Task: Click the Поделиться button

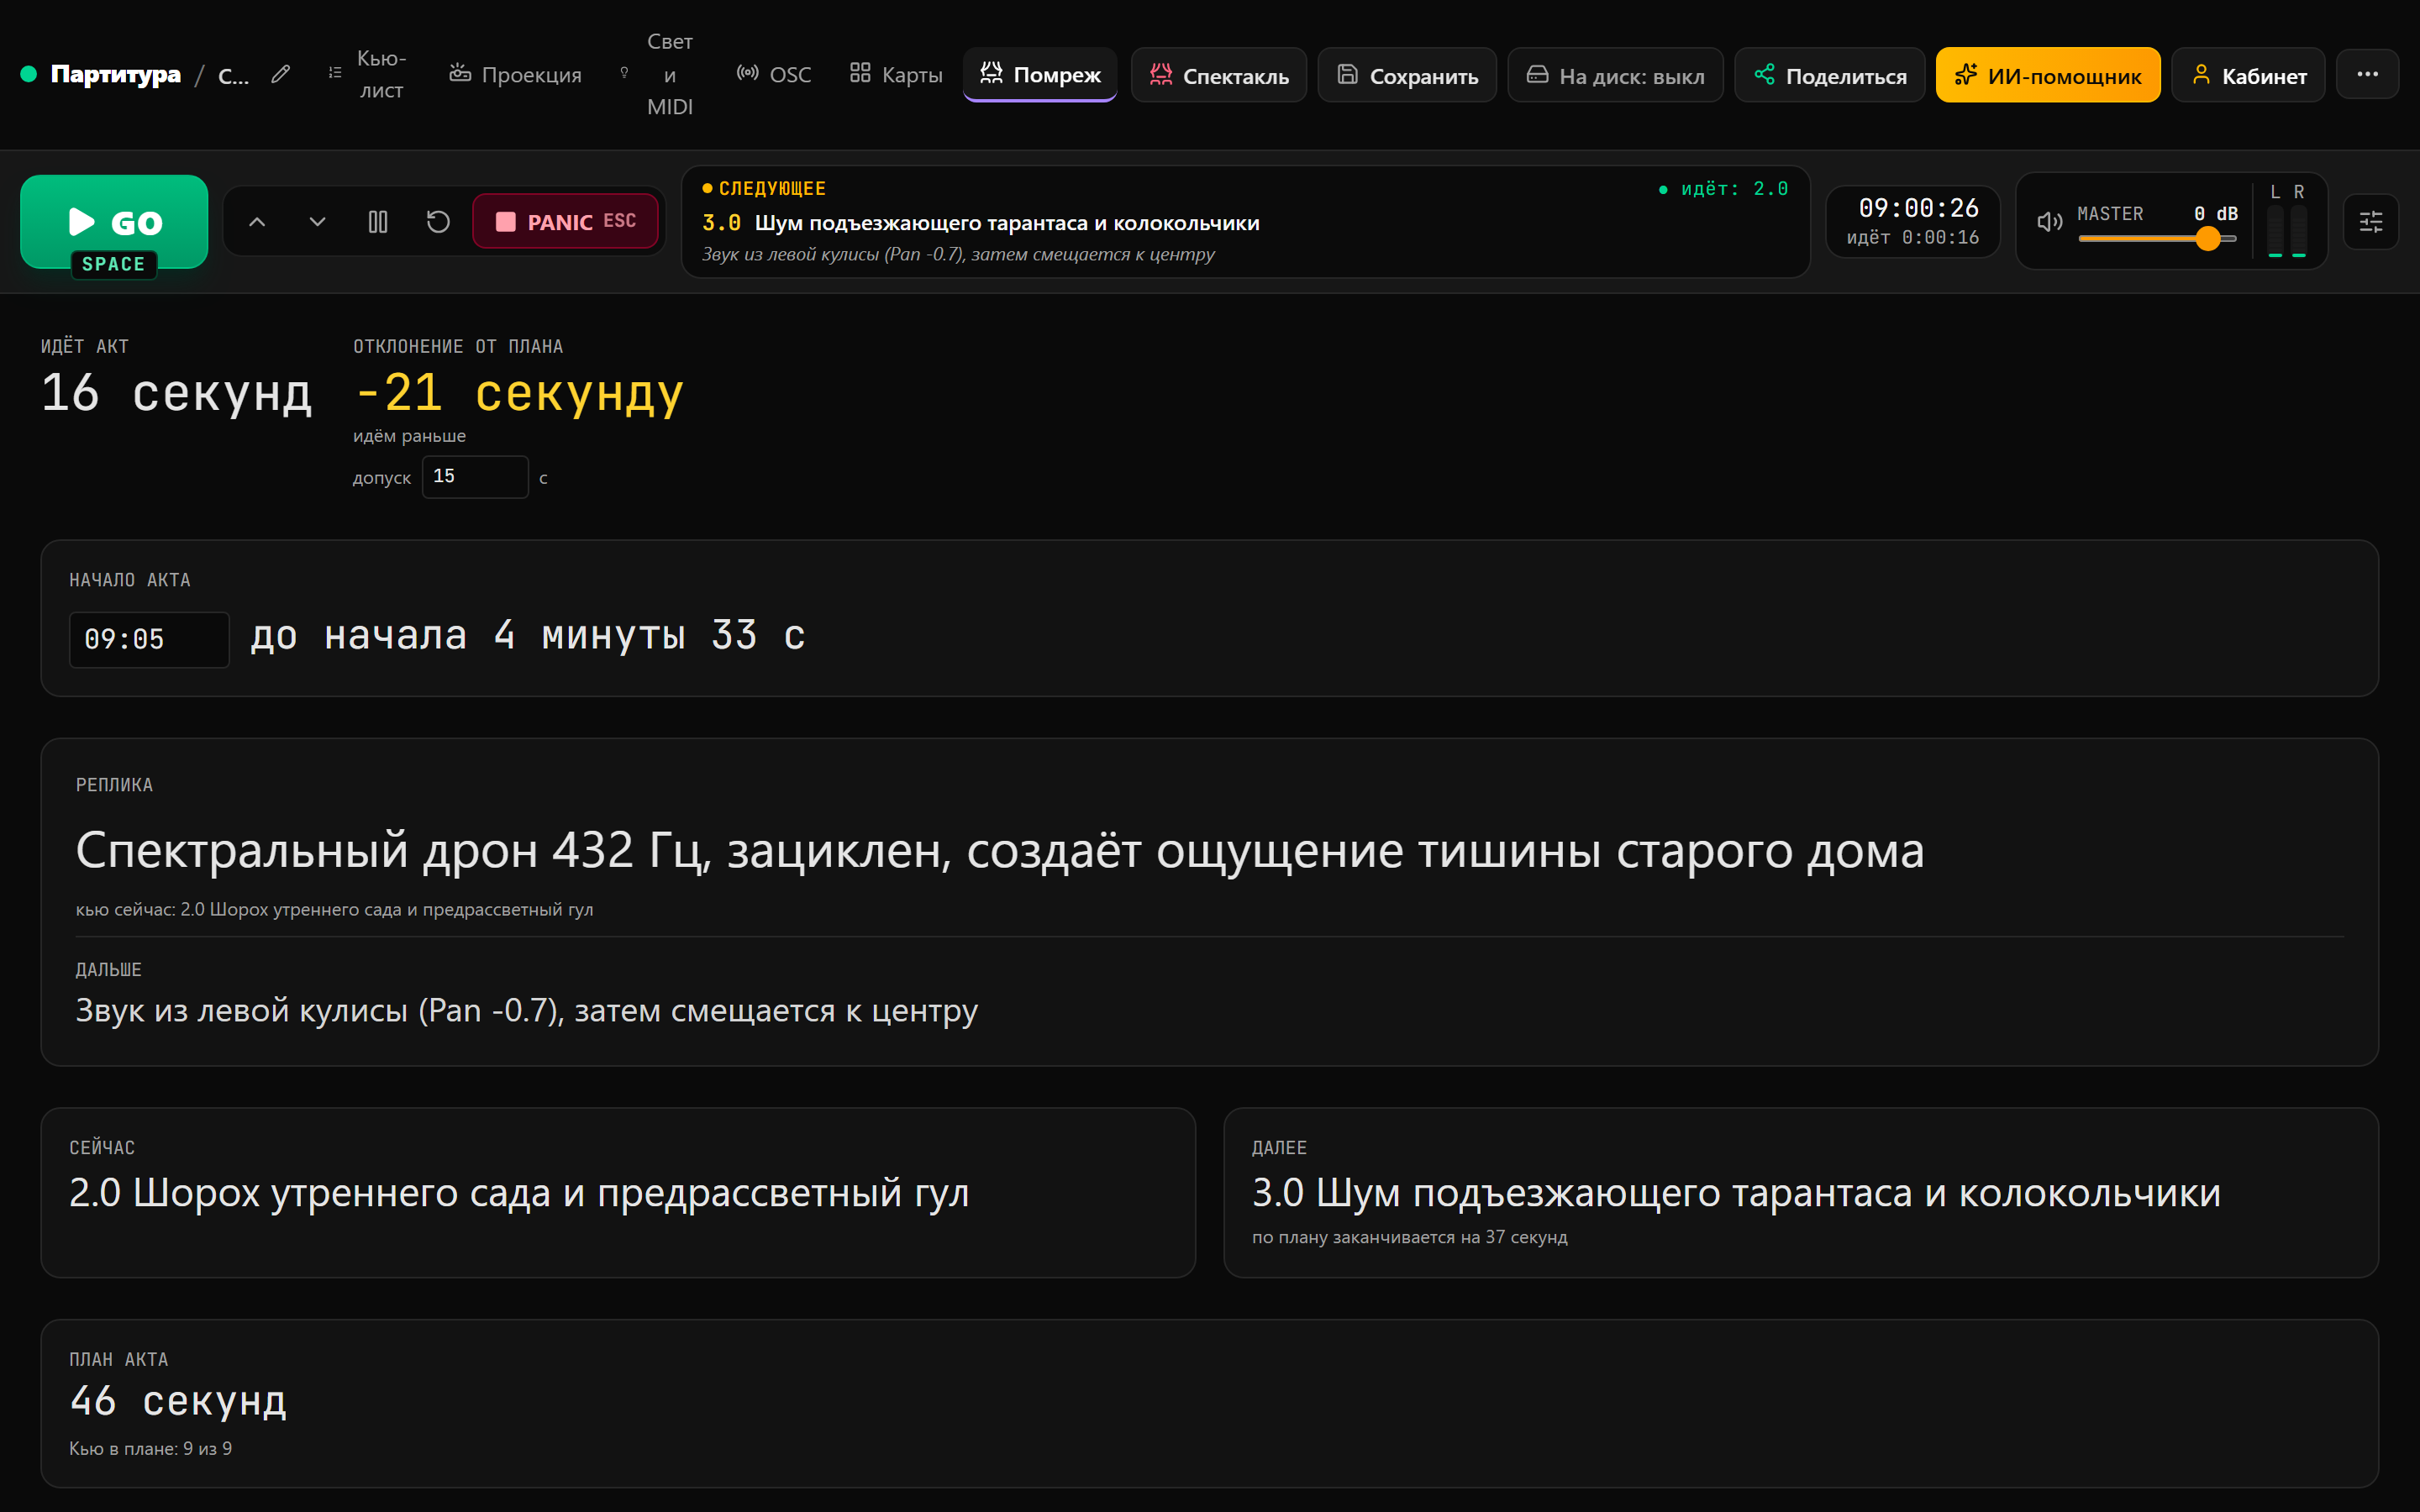Action: 1830,75
